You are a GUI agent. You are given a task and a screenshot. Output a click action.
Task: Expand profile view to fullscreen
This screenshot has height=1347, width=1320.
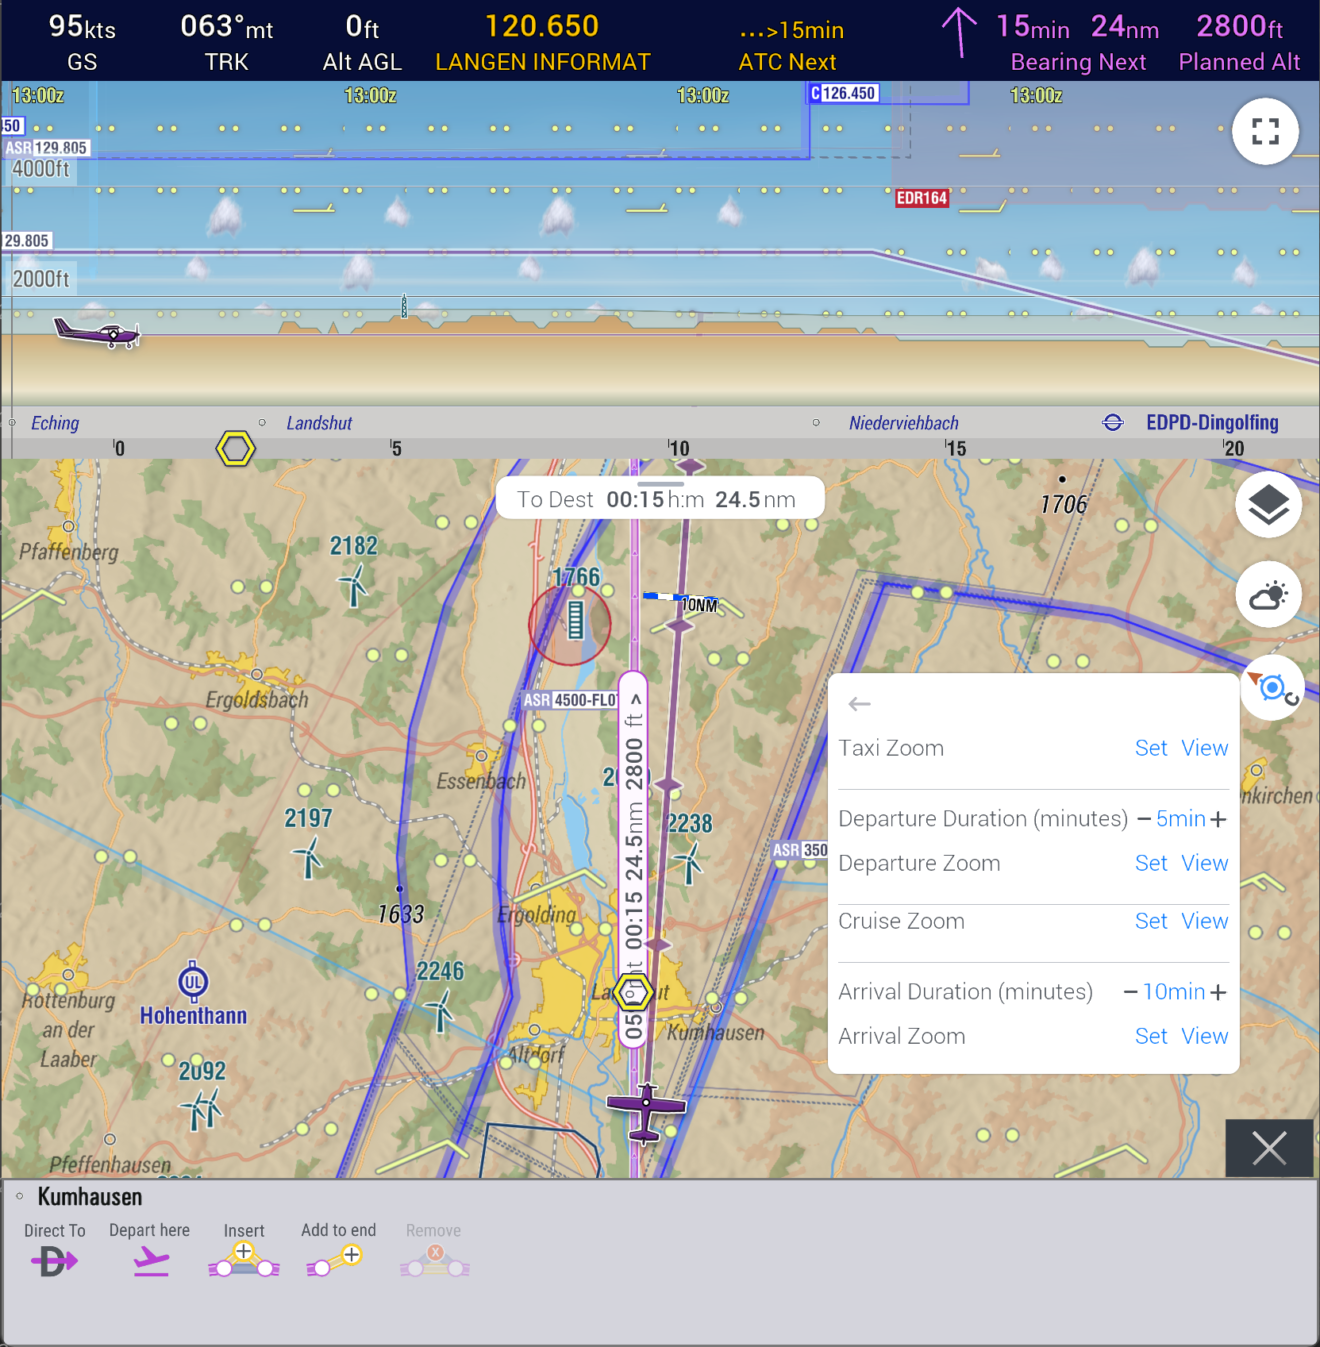click(1265, 131)
